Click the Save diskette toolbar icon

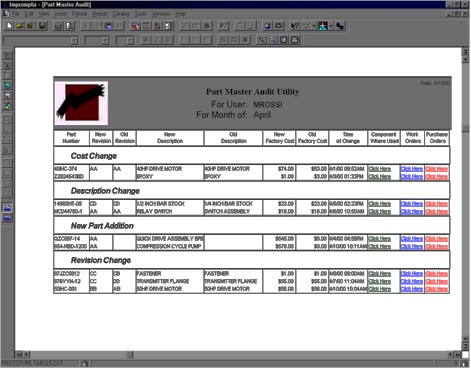(42, 26)
